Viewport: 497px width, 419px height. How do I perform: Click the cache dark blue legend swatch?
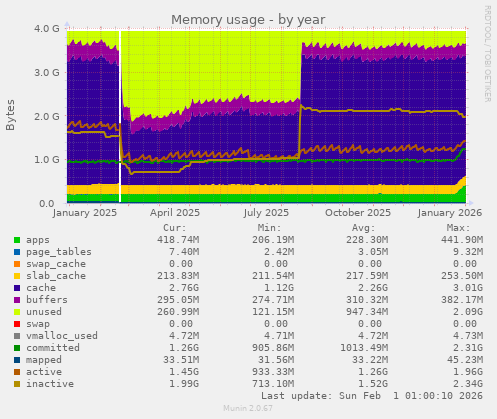17,288
